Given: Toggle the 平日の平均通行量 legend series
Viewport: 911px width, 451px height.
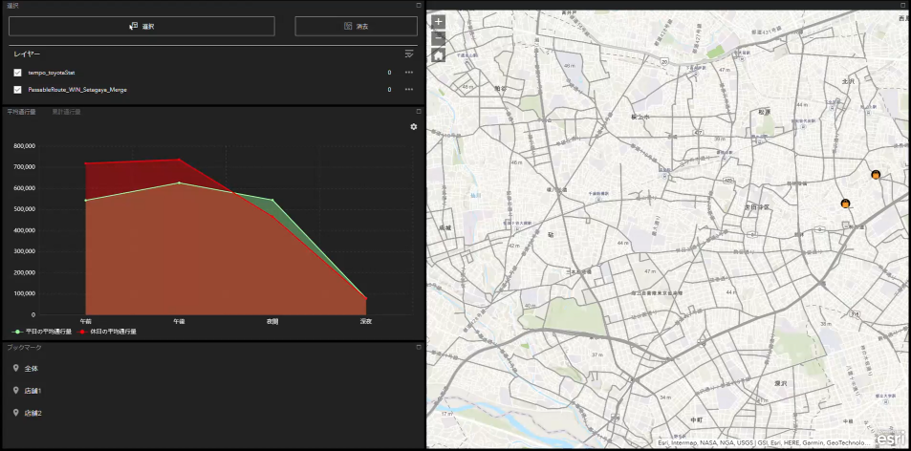Looking at the screenshot, I should tap(42, 332).
